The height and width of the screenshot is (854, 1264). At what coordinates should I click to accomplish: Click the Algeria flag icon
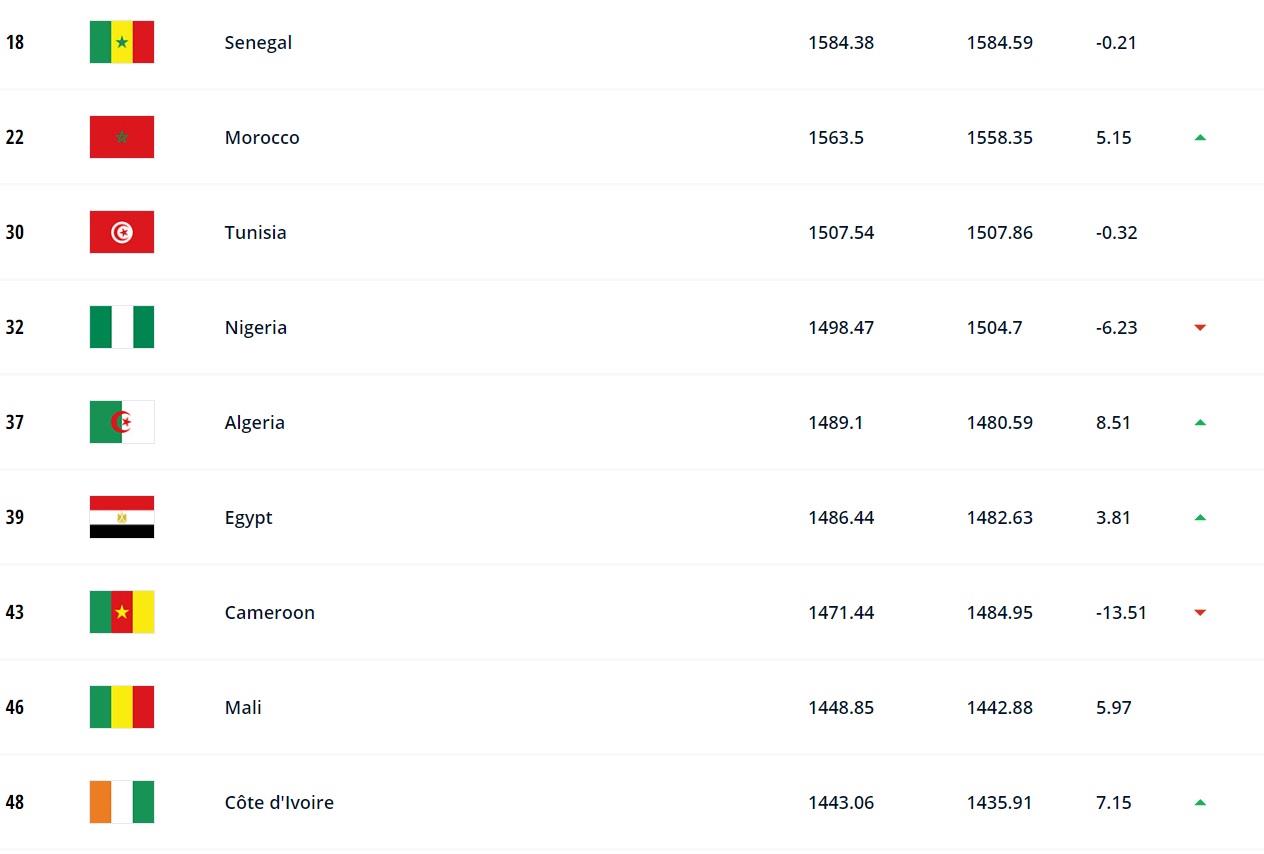122,422
